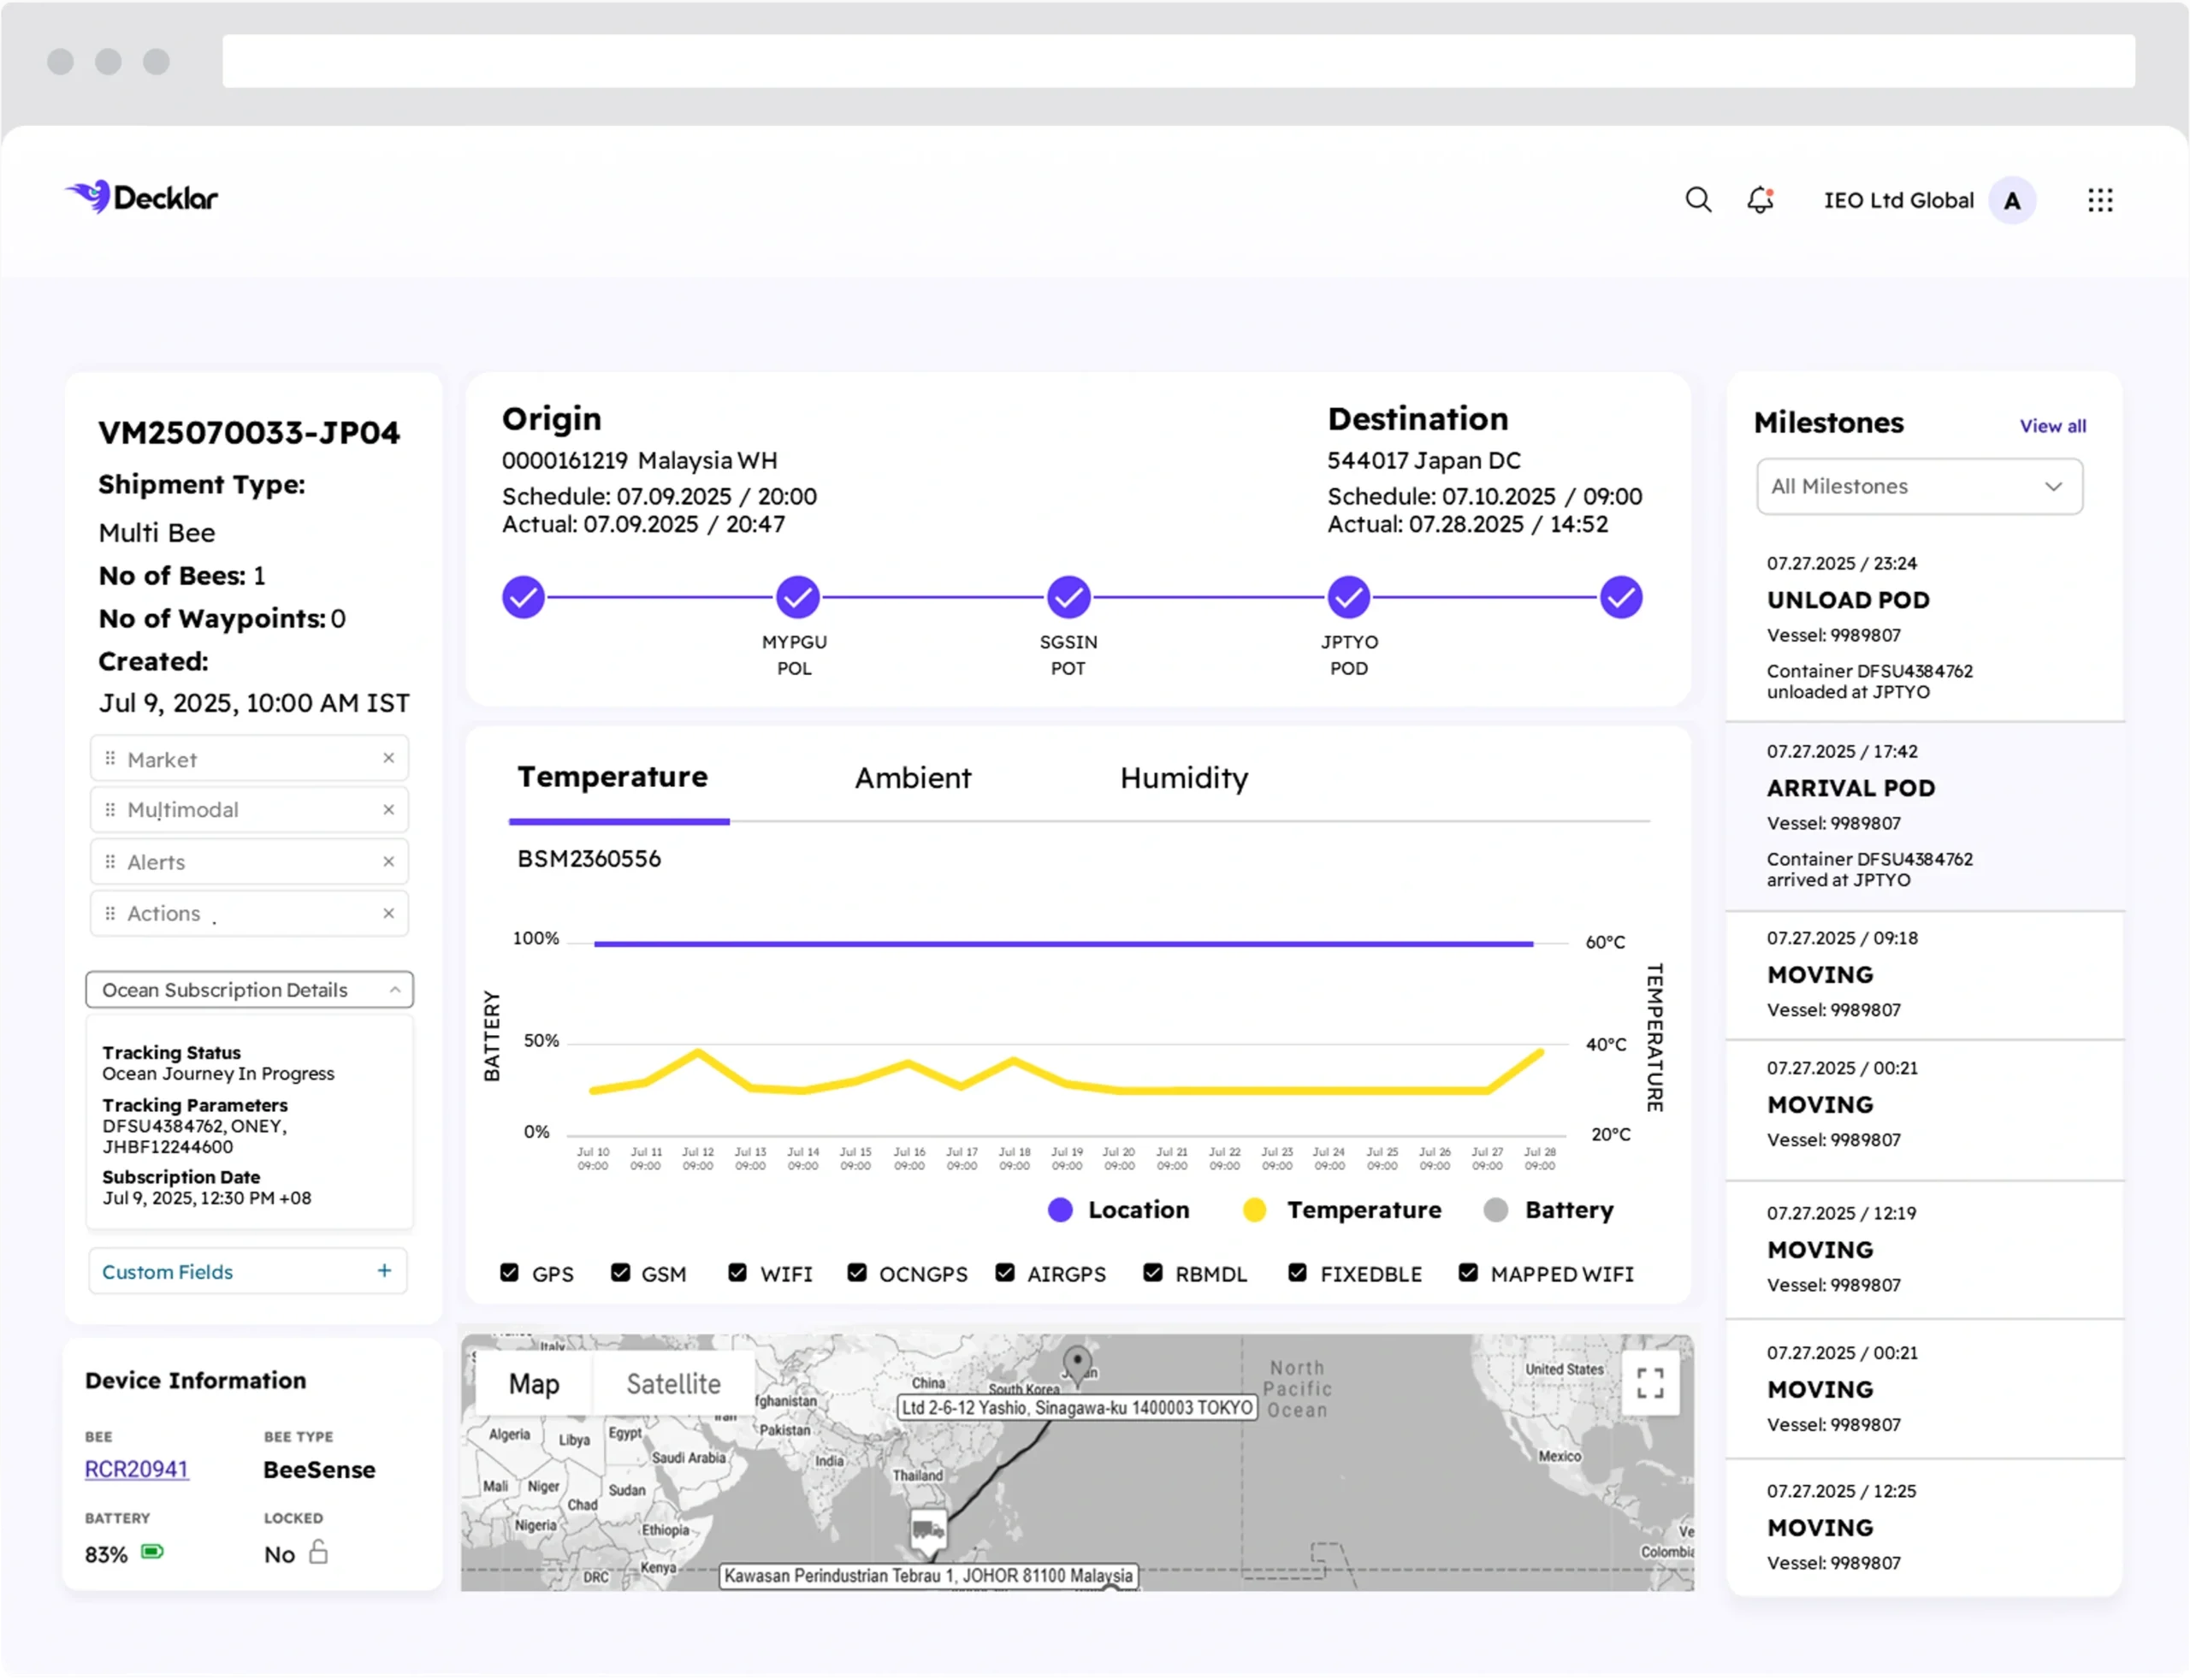The height and width of the screenshot is (1680, 2190).
Task: Remove the Multimodal chip
Action: pos(388,809)
